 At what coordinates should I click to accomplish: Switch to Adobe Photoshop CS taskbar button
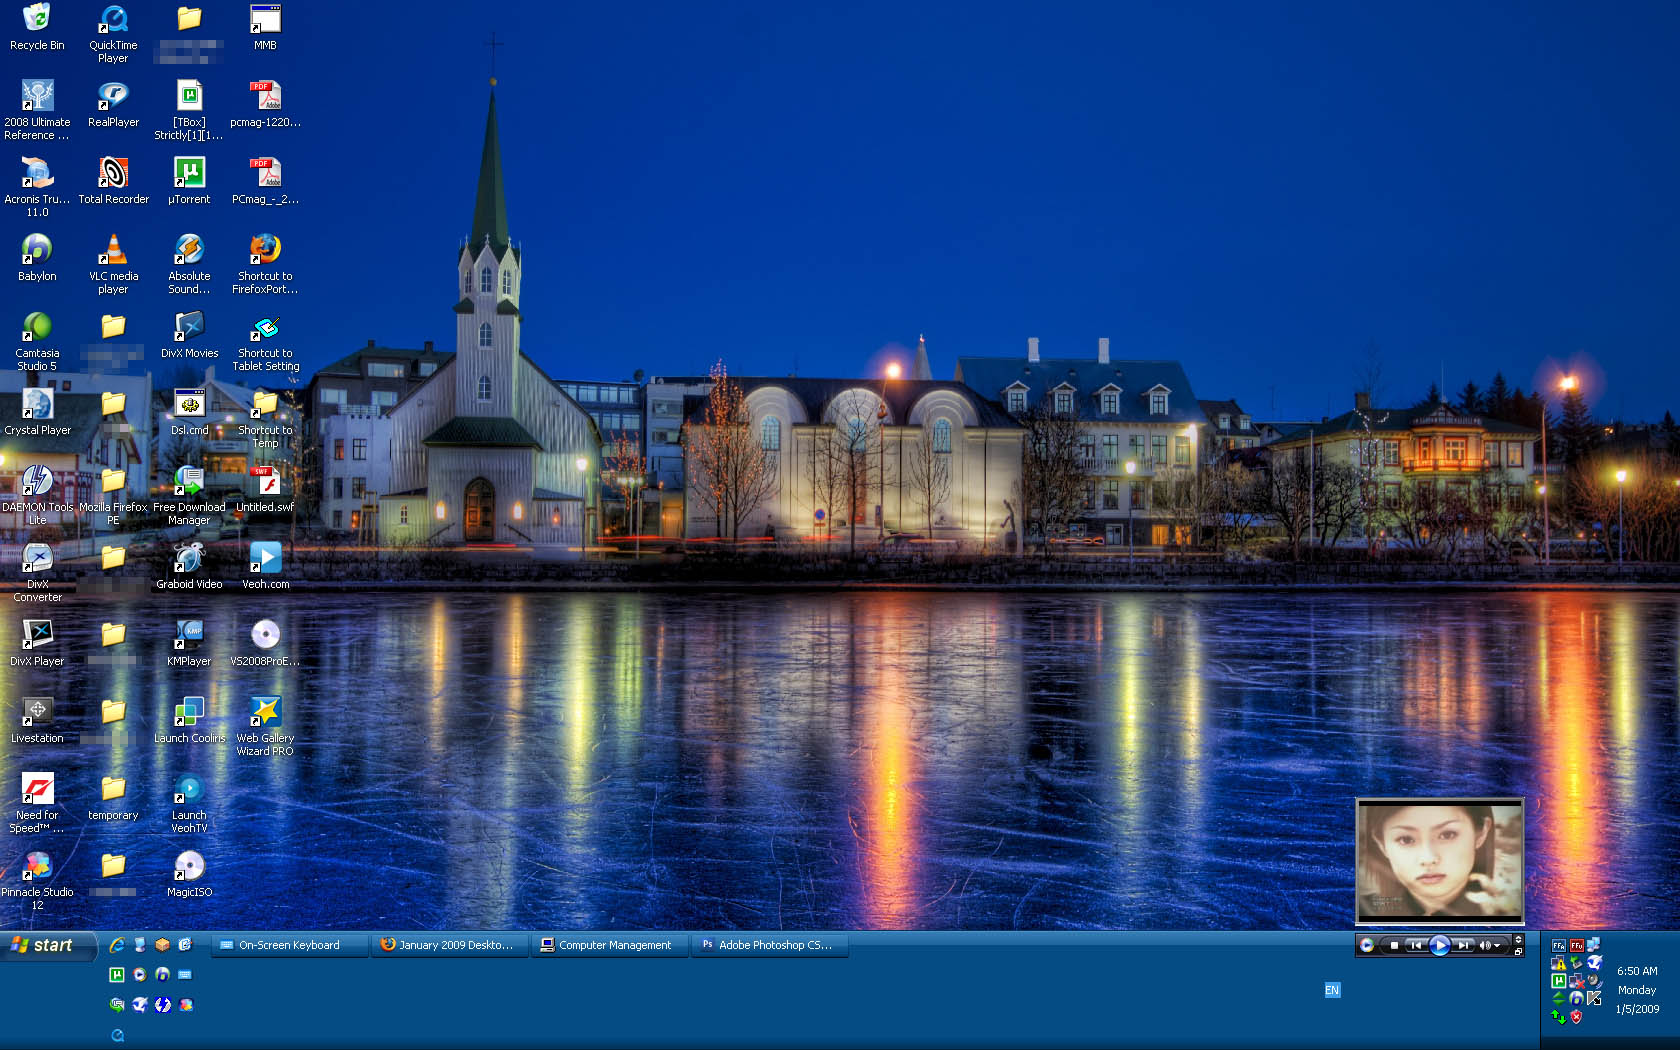pos(770,945)
